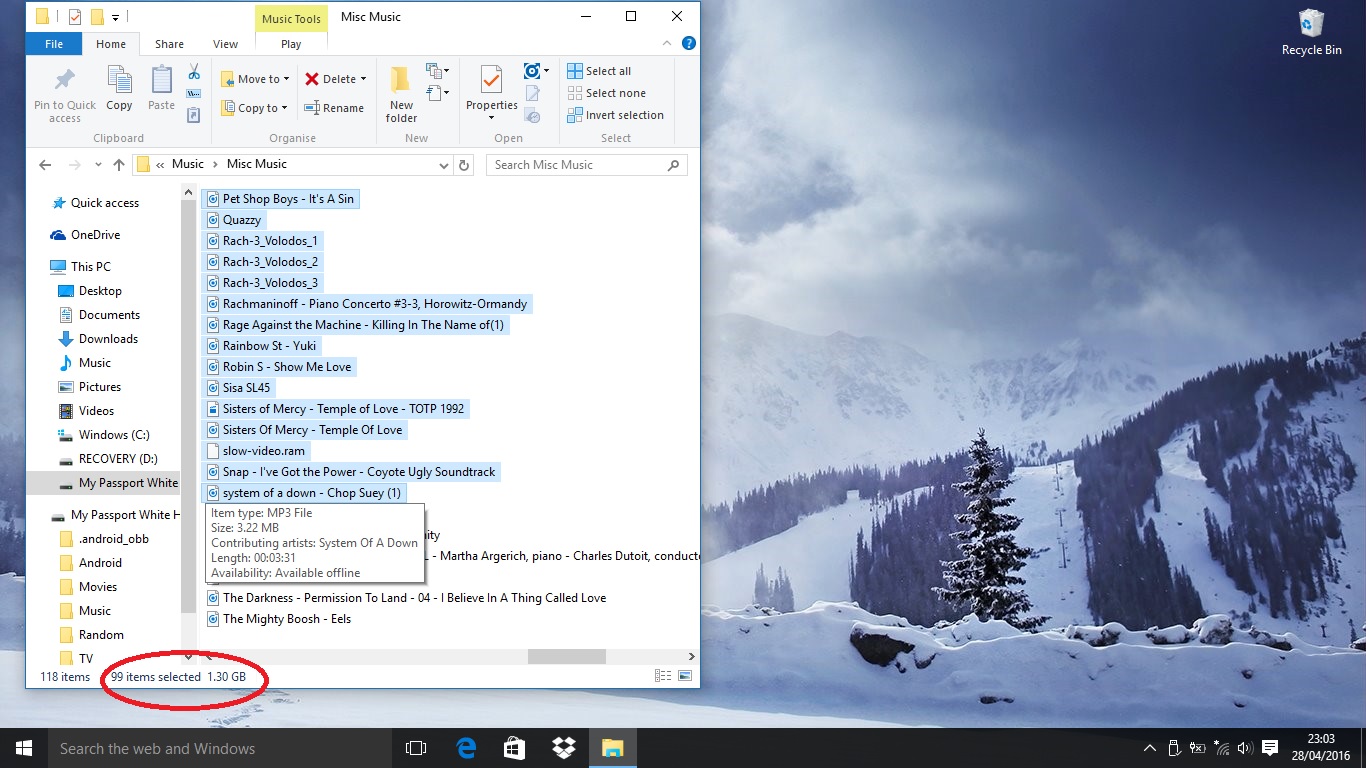Click the Edit icon in Open group

coord(533,94)
